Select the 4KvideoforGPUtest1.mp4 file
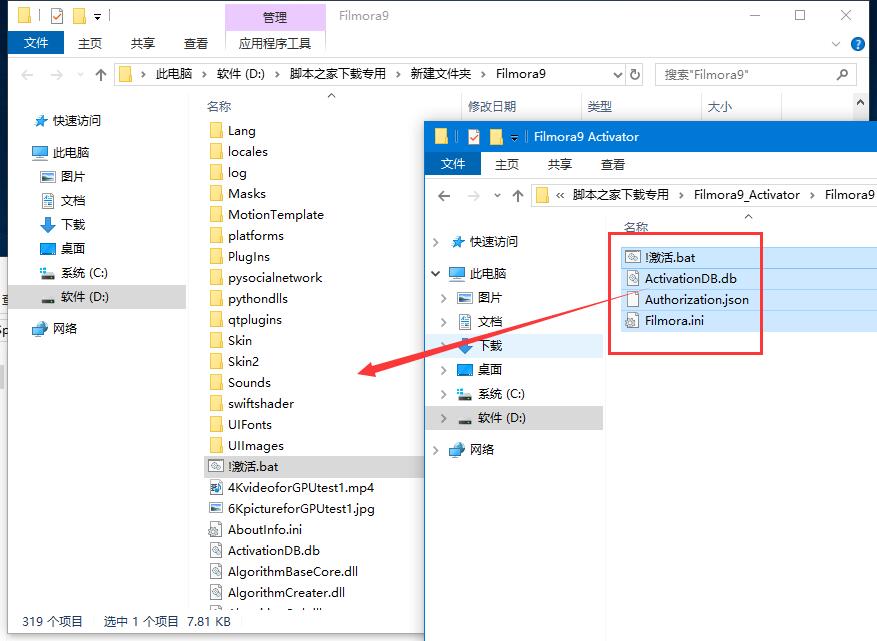Screen dimensions: 877x641 pos(301,488)
